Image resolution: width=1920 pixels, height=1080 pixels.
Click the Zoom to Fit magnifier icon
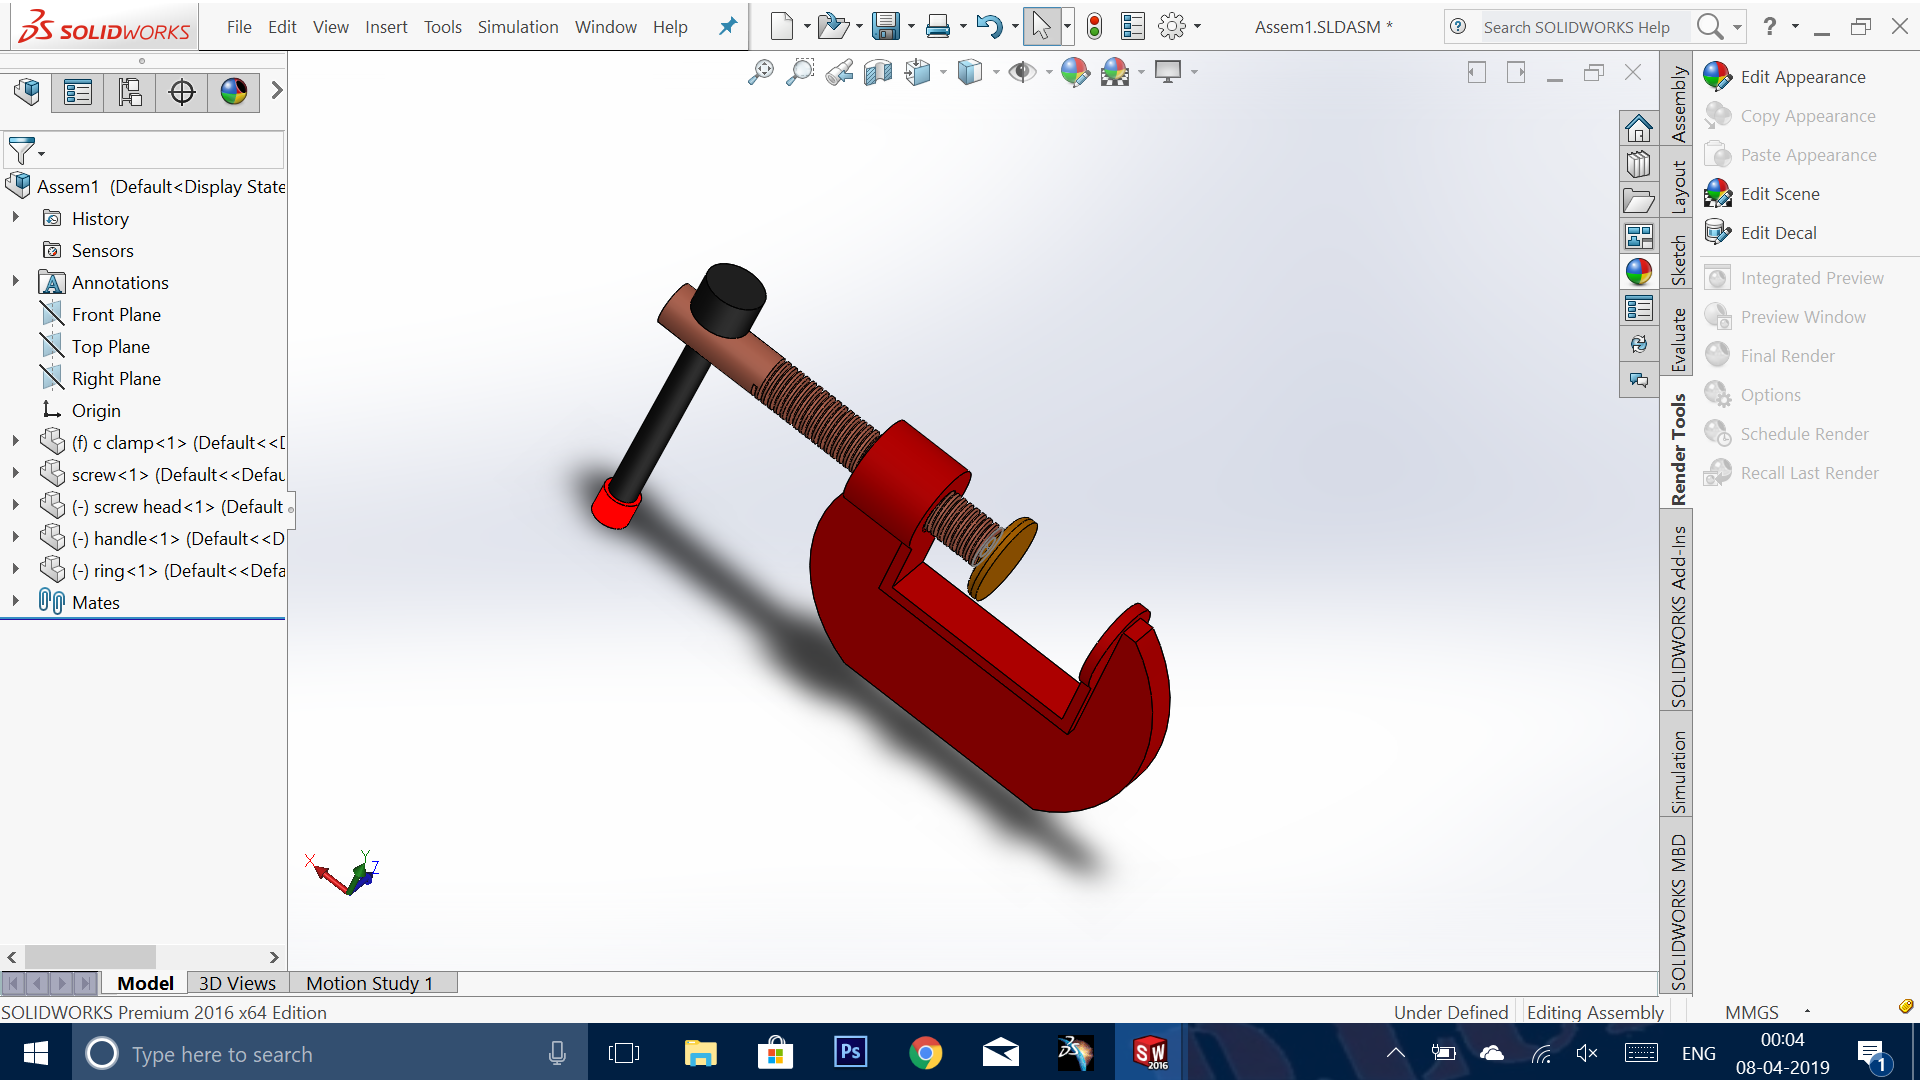[760, 72]
